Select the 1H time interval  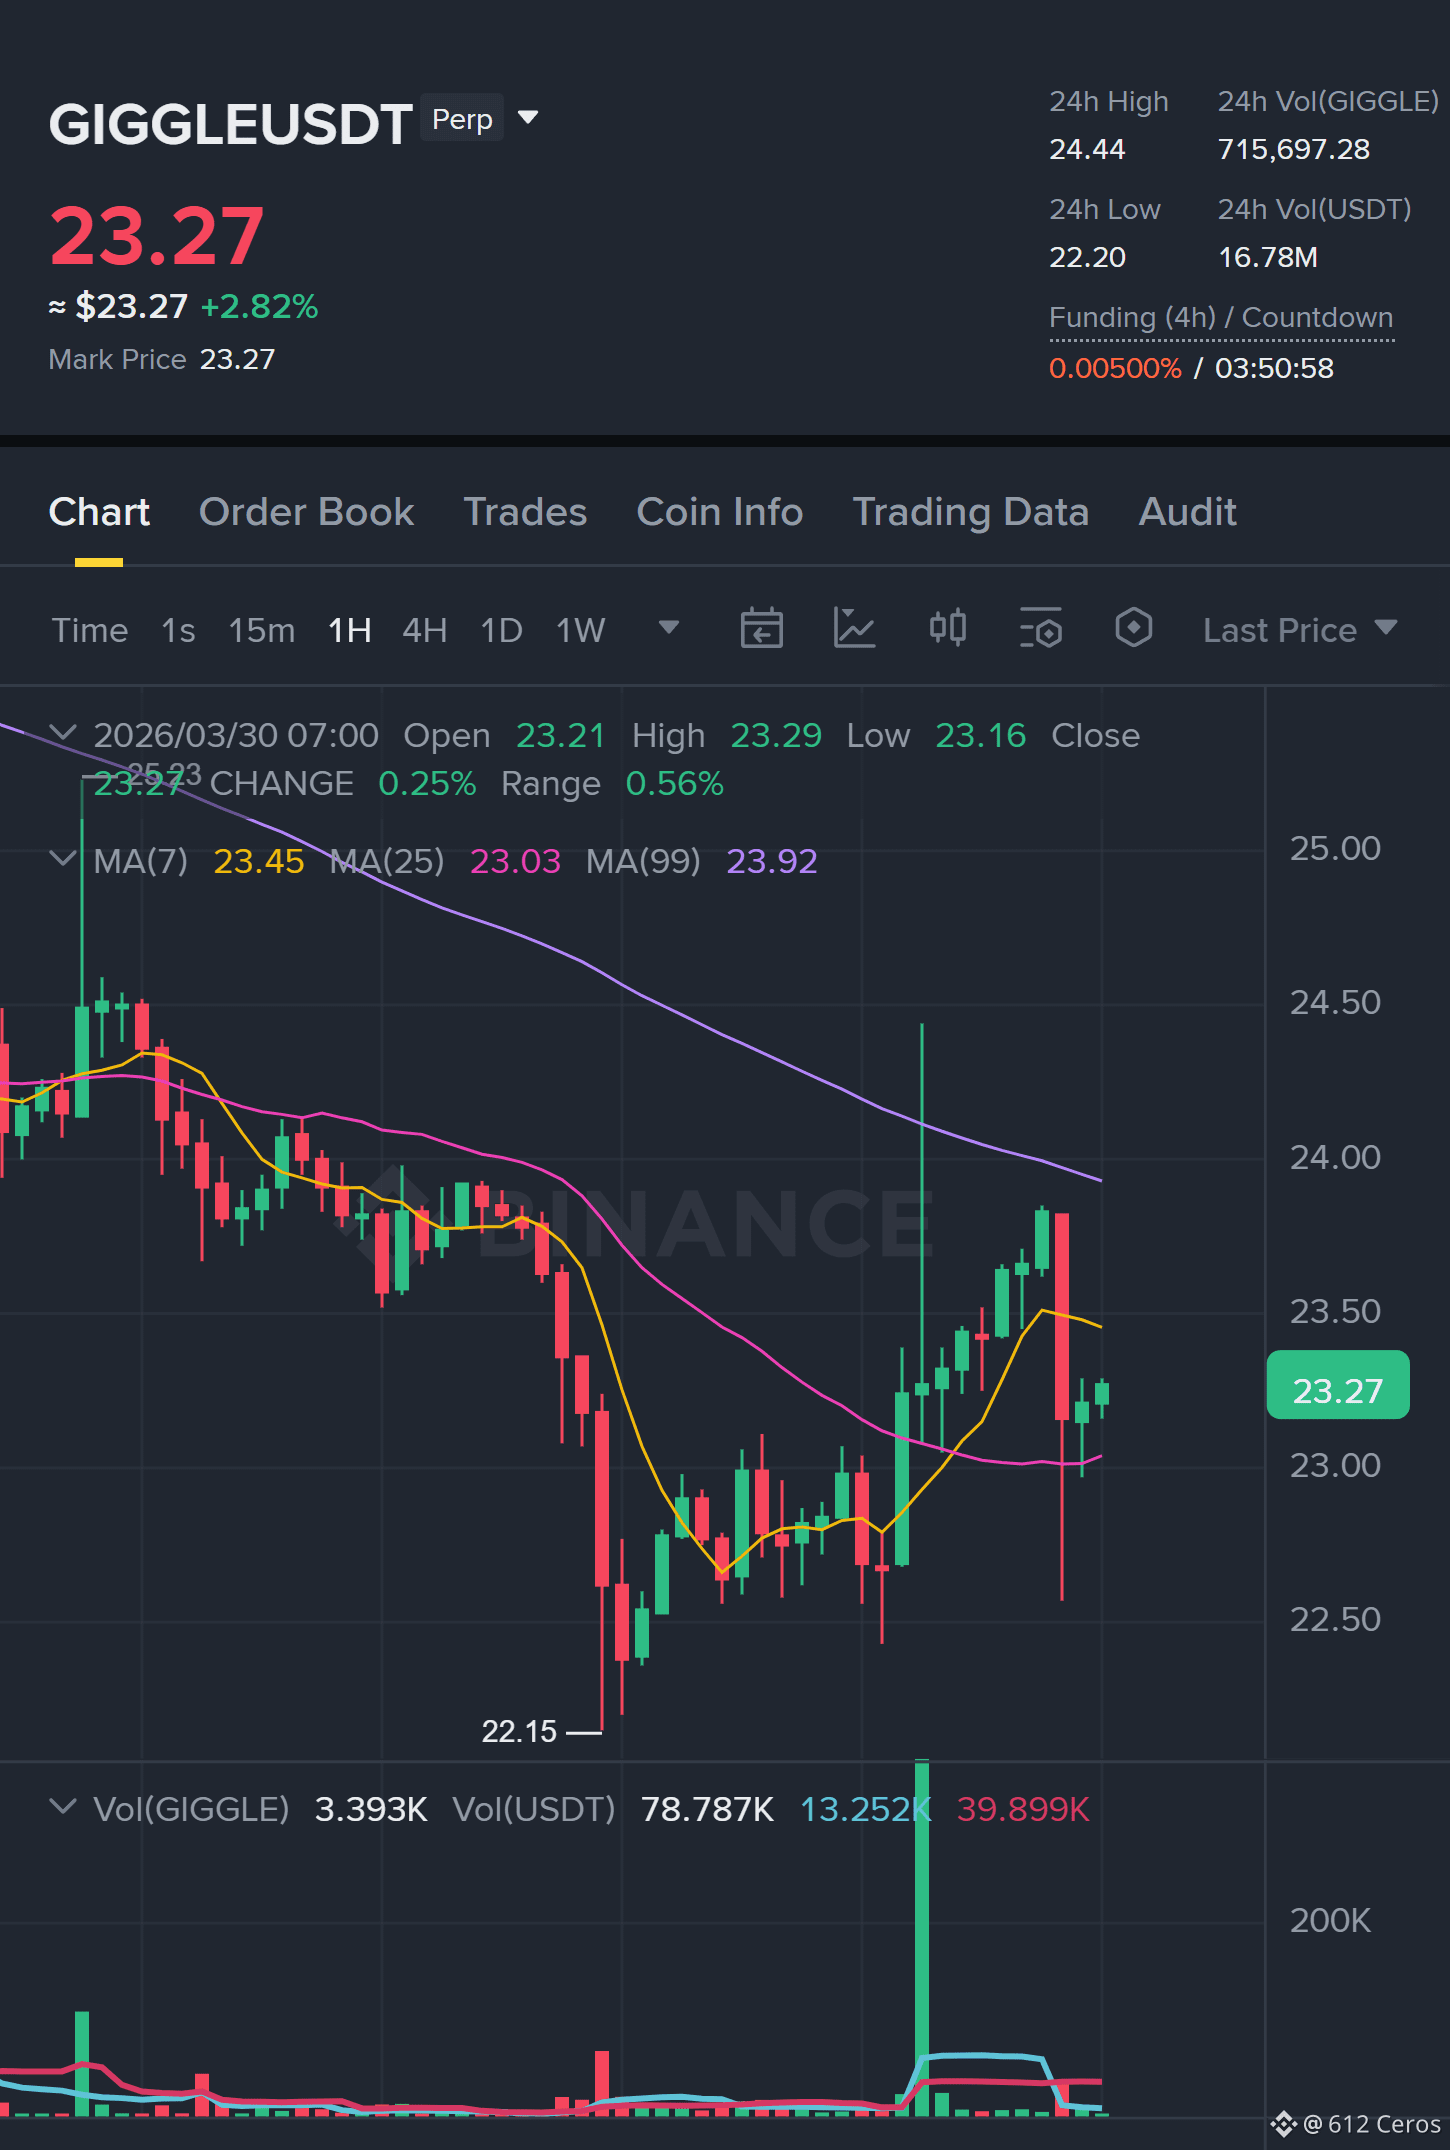point(350,630)
